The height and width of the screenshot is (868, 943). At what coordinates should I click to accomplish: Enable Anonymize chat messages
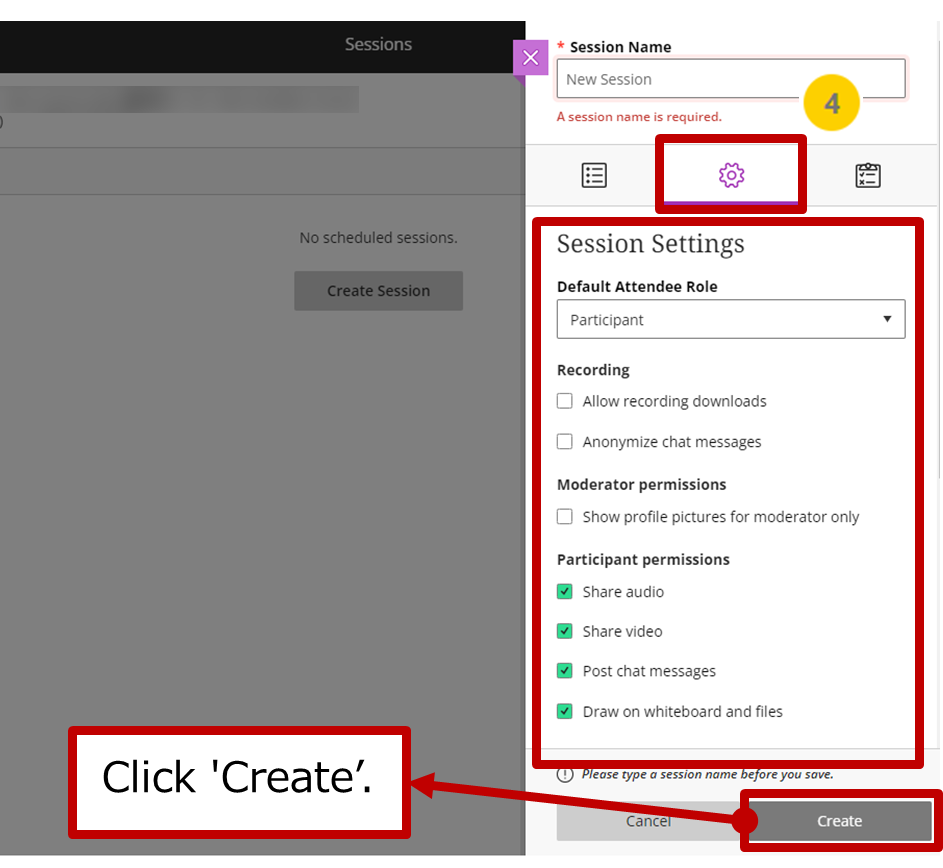pyautogui.click(x=564, y=441)
